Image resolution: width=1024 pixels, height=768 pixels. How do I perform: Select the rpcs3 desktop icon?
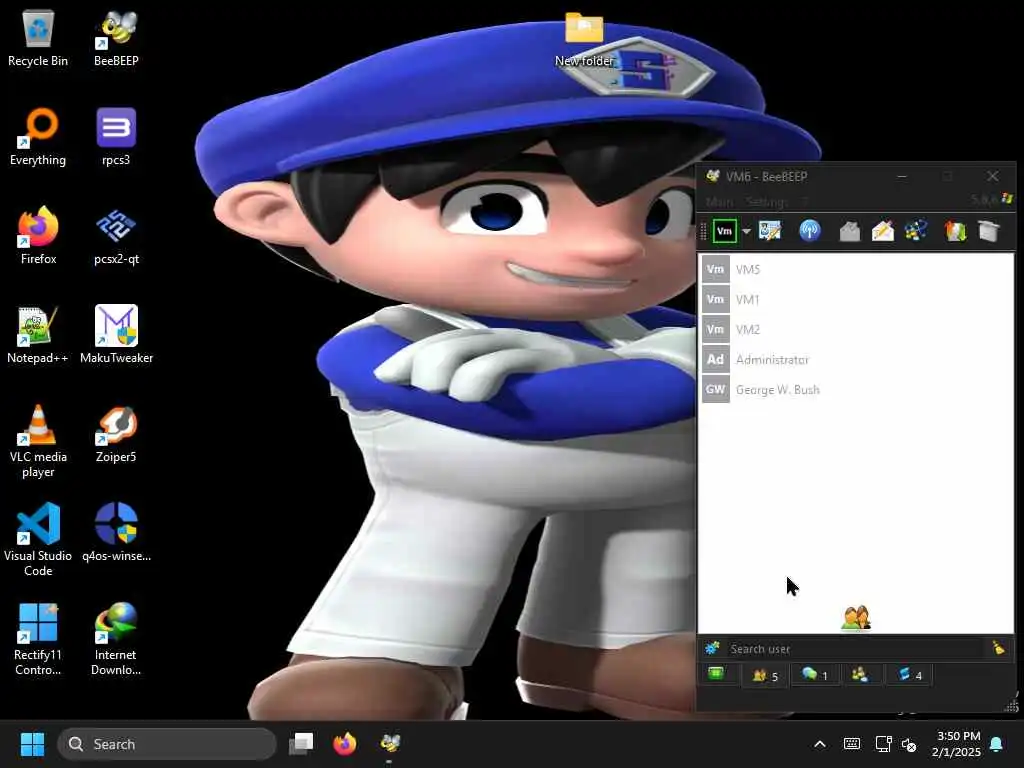point(116,137)
